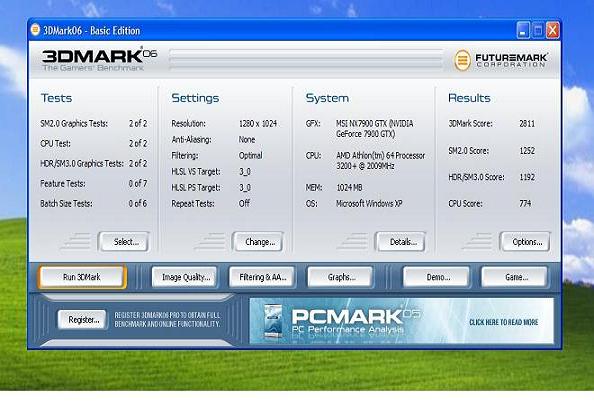The width and height of the screenshot is (594, 410).
Task: Open results Options
Action: [x=525, y=242]
